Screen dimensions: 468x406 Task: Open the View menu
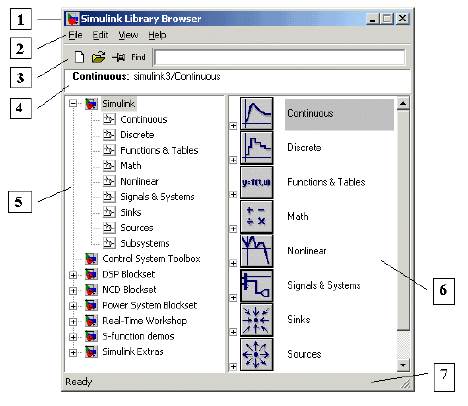coord(128,35)
